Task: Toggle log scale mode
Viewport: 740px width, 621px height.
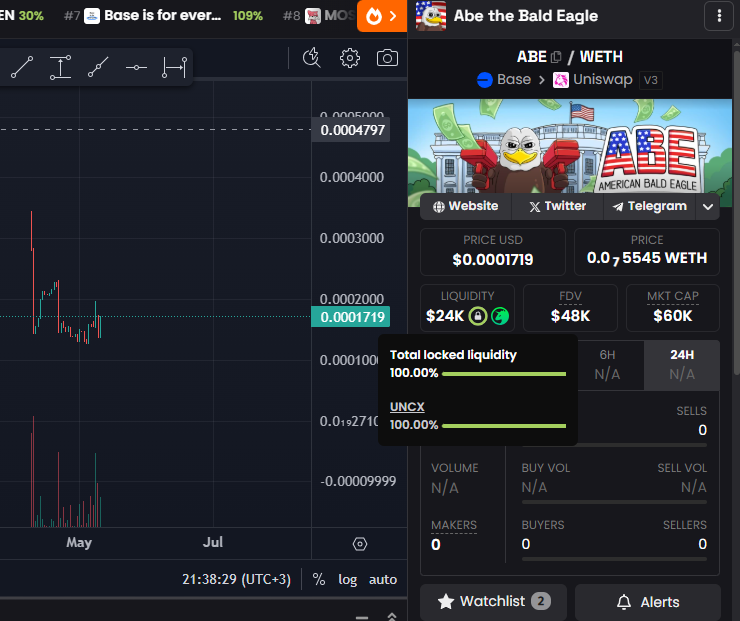Action: point(347,579)
